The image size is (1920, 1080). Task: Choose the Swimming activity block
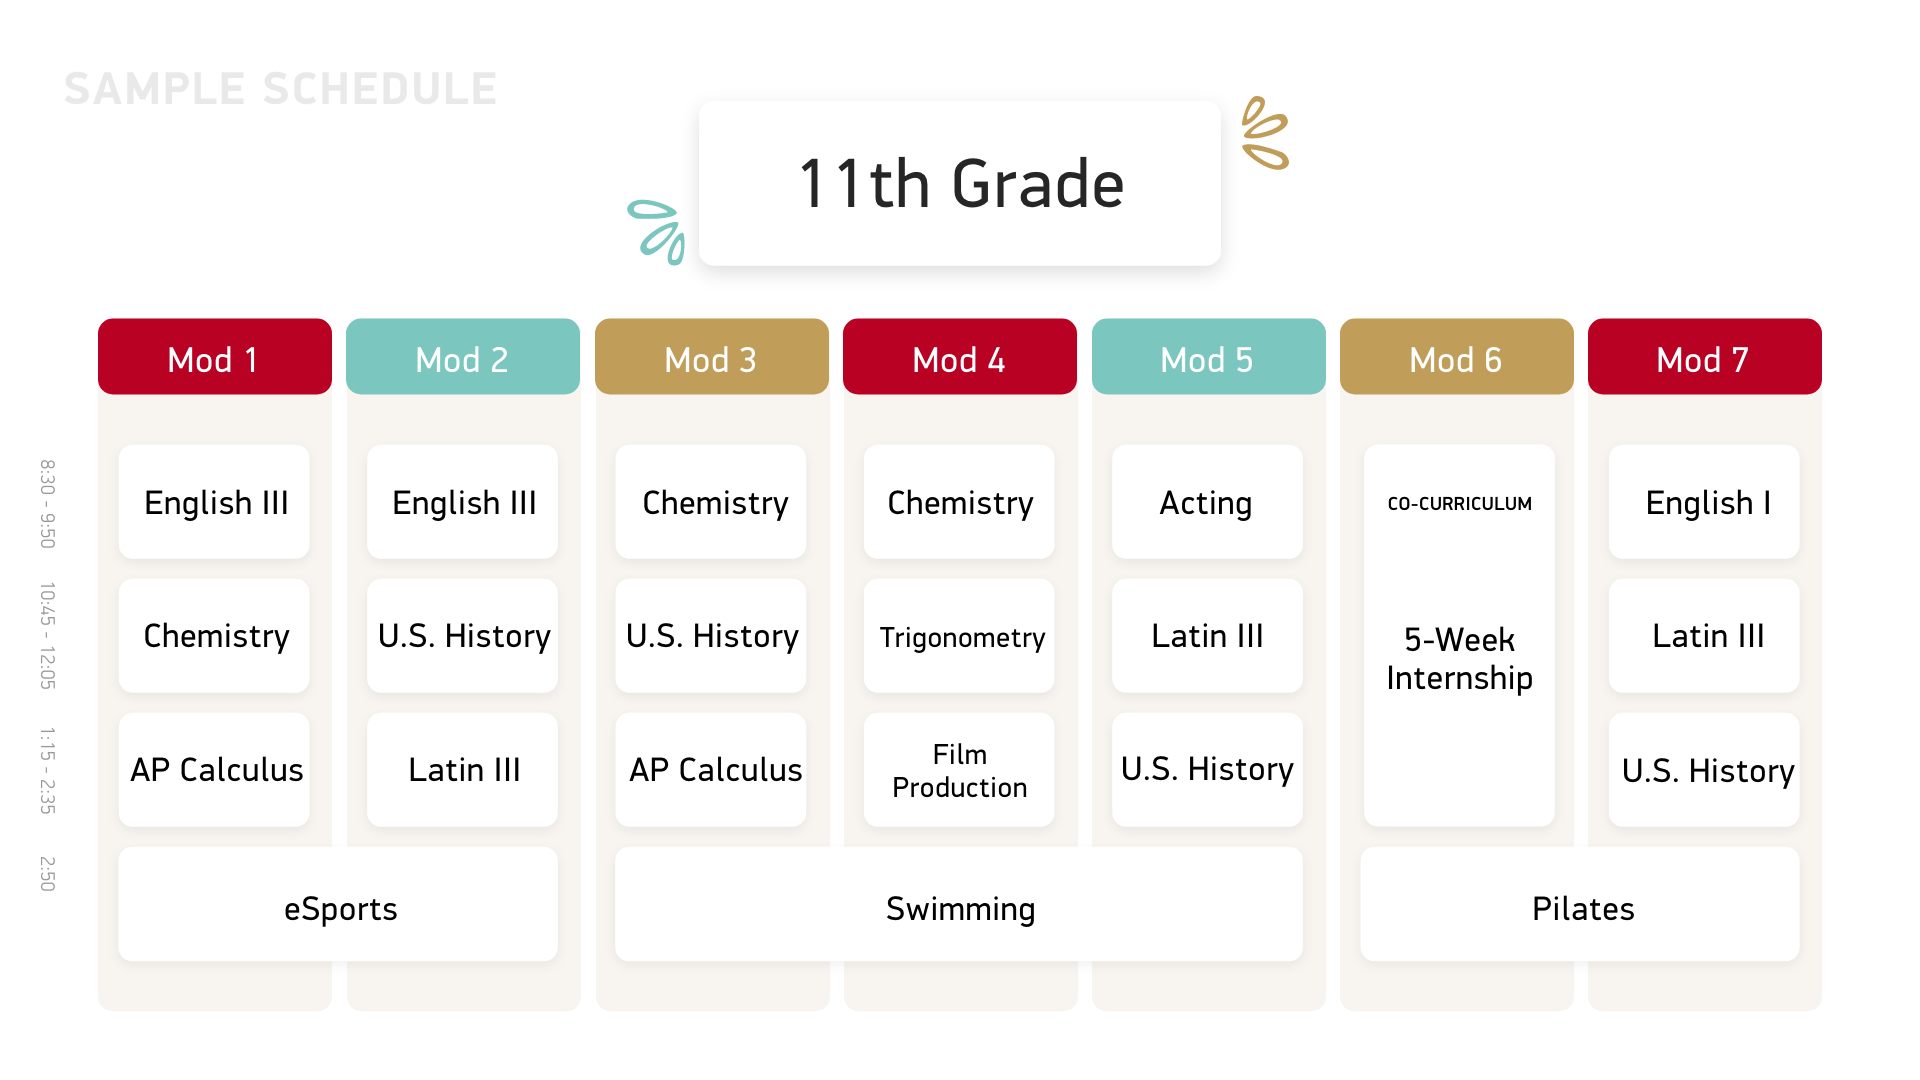(959, 905)
